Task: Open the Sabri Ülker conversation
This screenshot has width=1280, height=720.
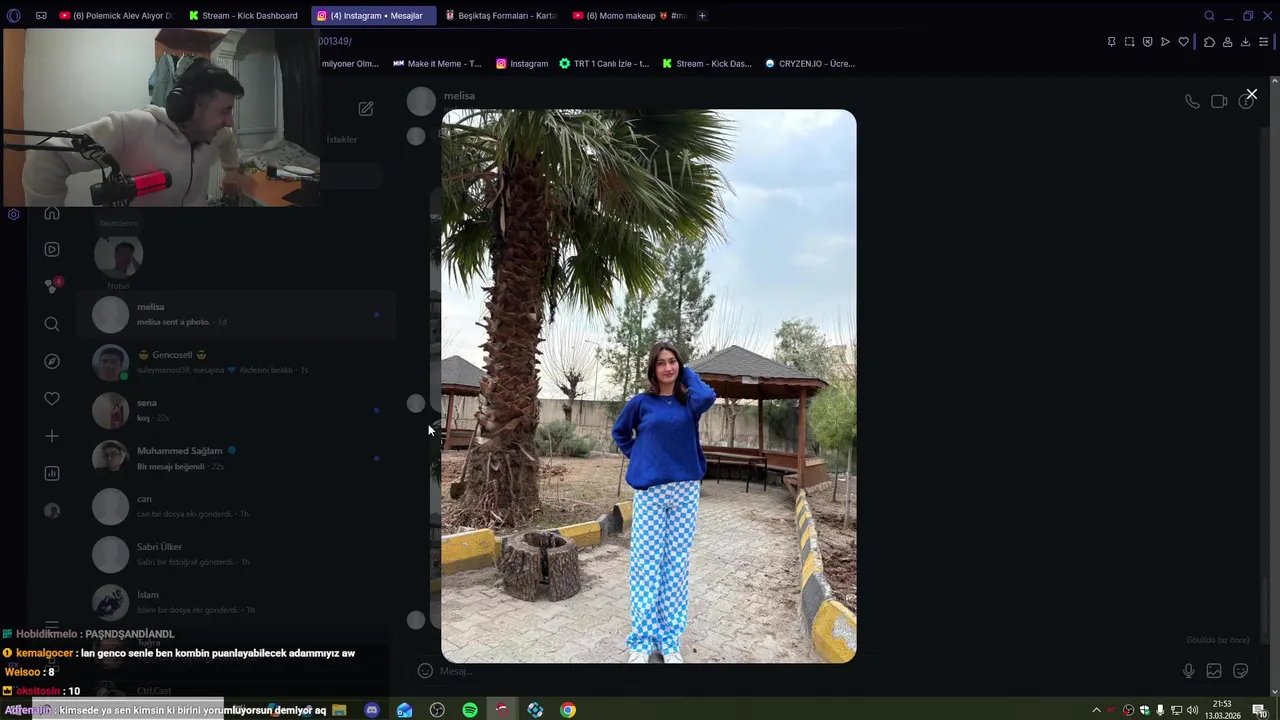Action: click(x=236, y=554)
